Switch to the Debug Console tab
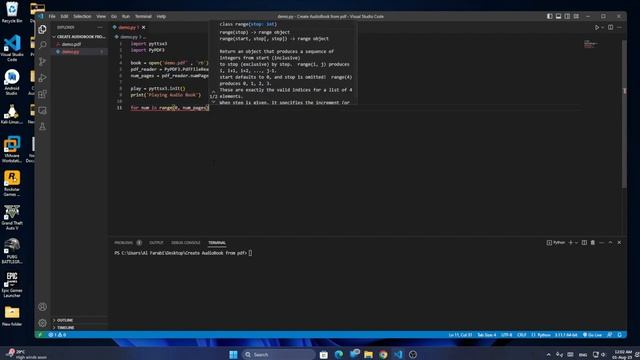This screenshot has width=640, height=360. [186, 243]
